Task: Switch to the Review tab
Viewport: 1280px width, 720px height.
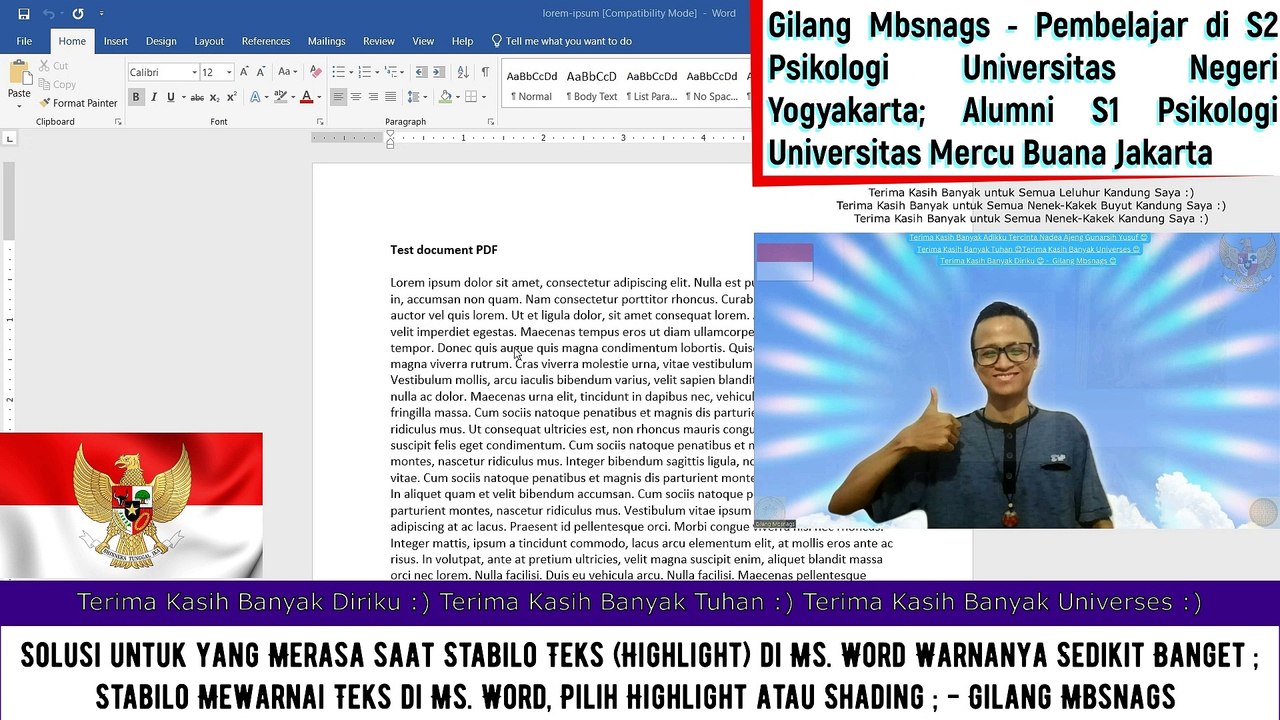Action: (x=379, y=41)
